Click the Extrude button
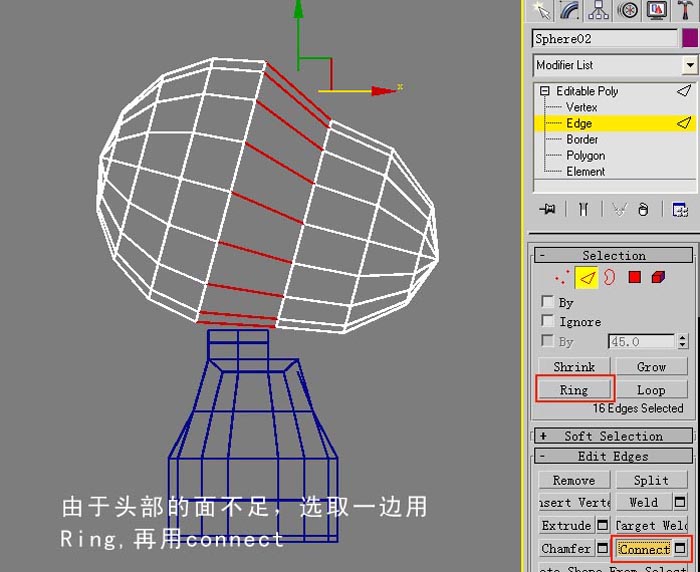 coord(566,526)
